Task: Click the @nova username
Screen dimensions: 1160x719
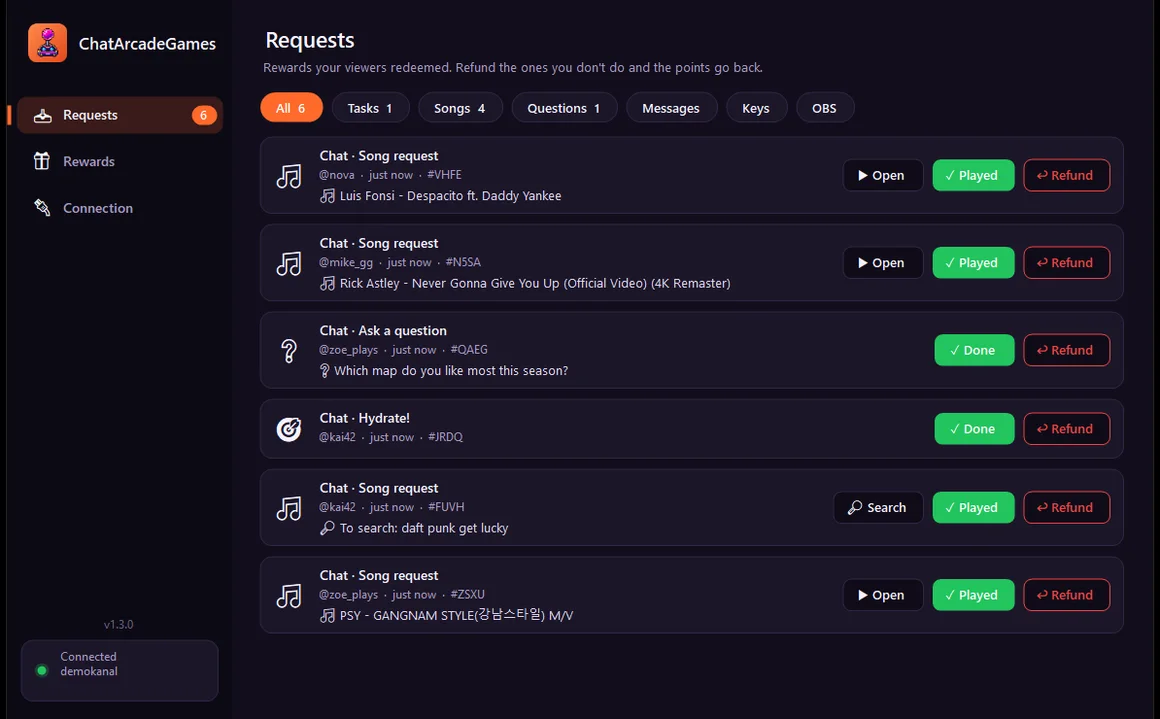Action: (x=337, y=175)
